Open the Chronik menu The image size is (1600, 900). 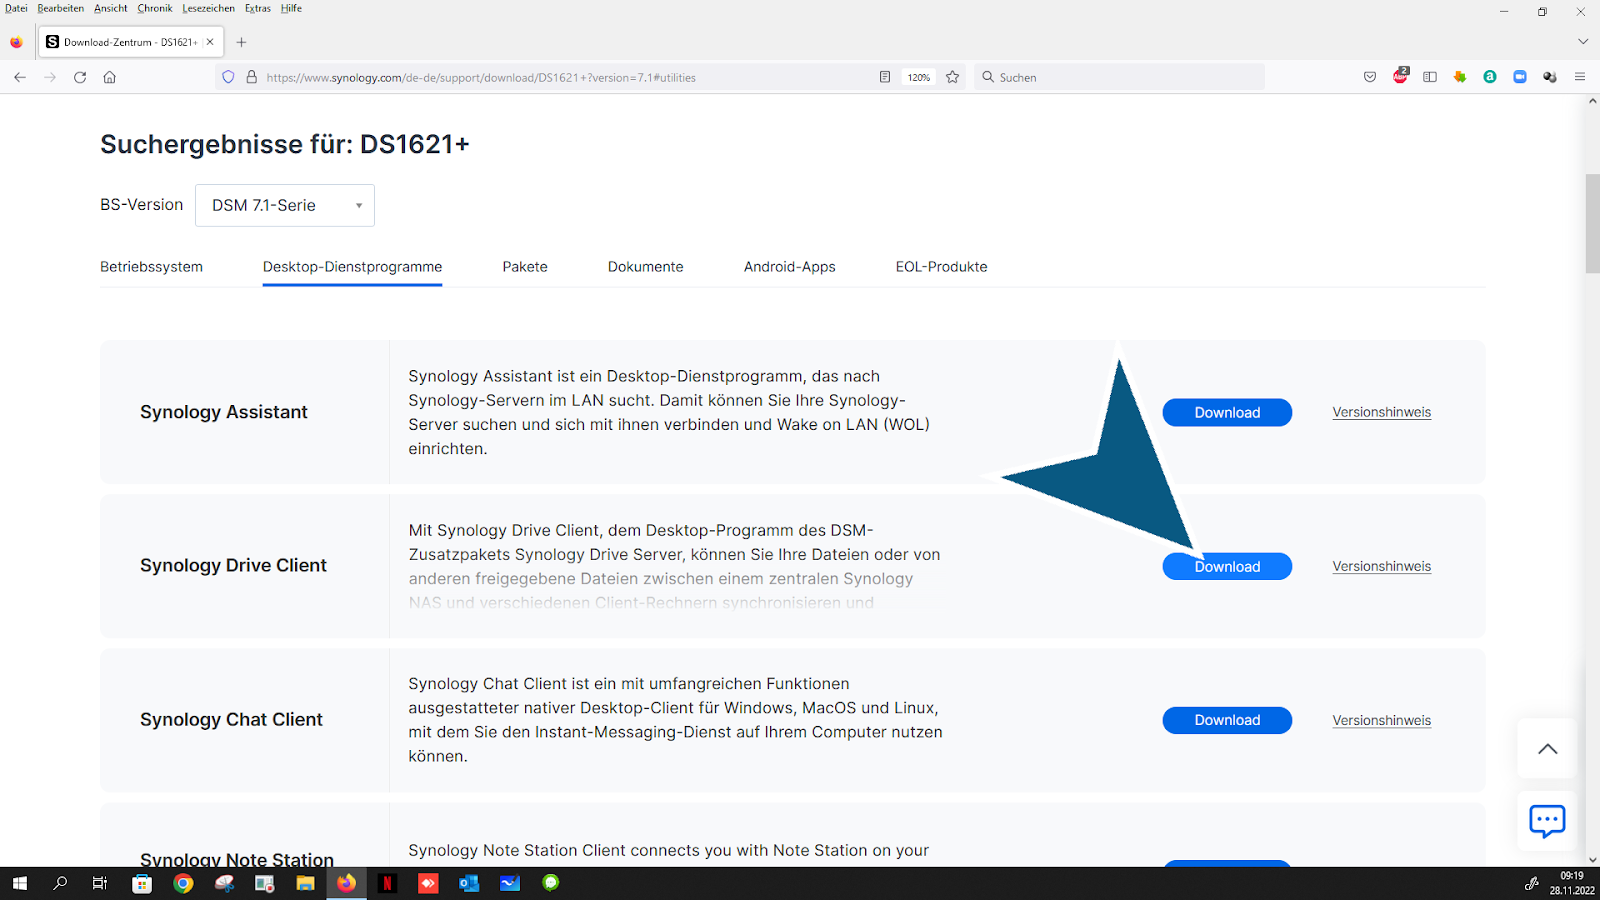pos(155,8)
